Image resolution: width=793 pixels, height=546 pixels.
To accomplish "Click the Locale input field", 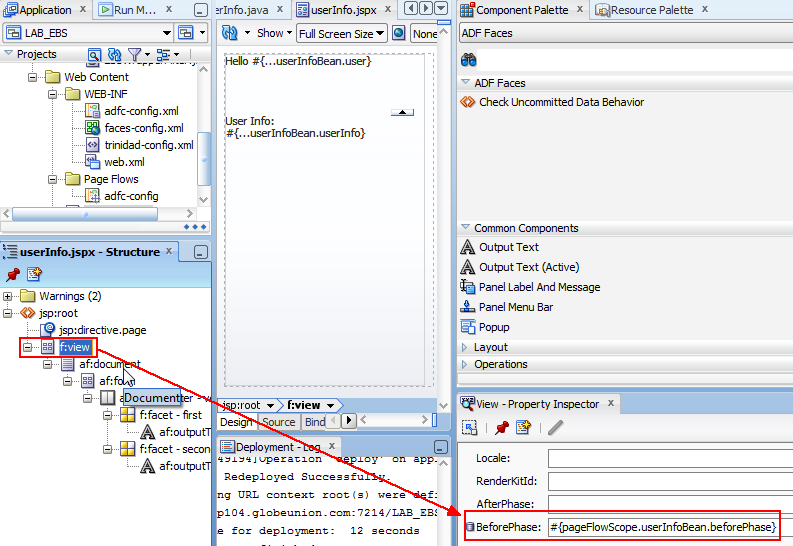I will pyautogui.click(x=670, y=459).
